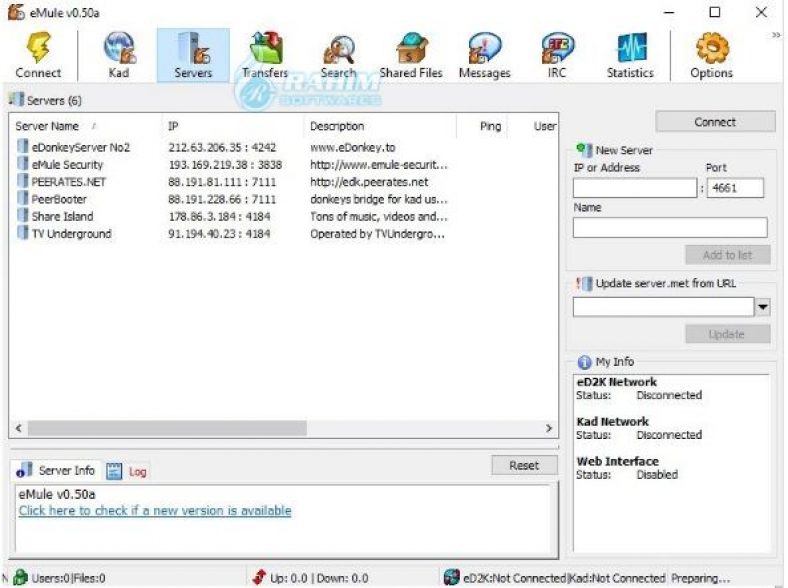Click the Connect lightning toolbar icon
This screenshot has height=588, width=788.
(x=38, y=55)
